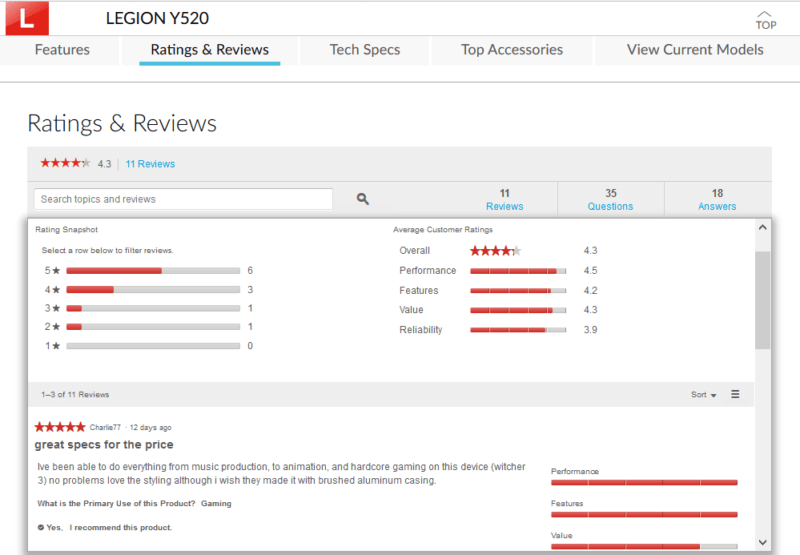
Task: Show the 35 Questions tab
Action: (x=610, y=199)
